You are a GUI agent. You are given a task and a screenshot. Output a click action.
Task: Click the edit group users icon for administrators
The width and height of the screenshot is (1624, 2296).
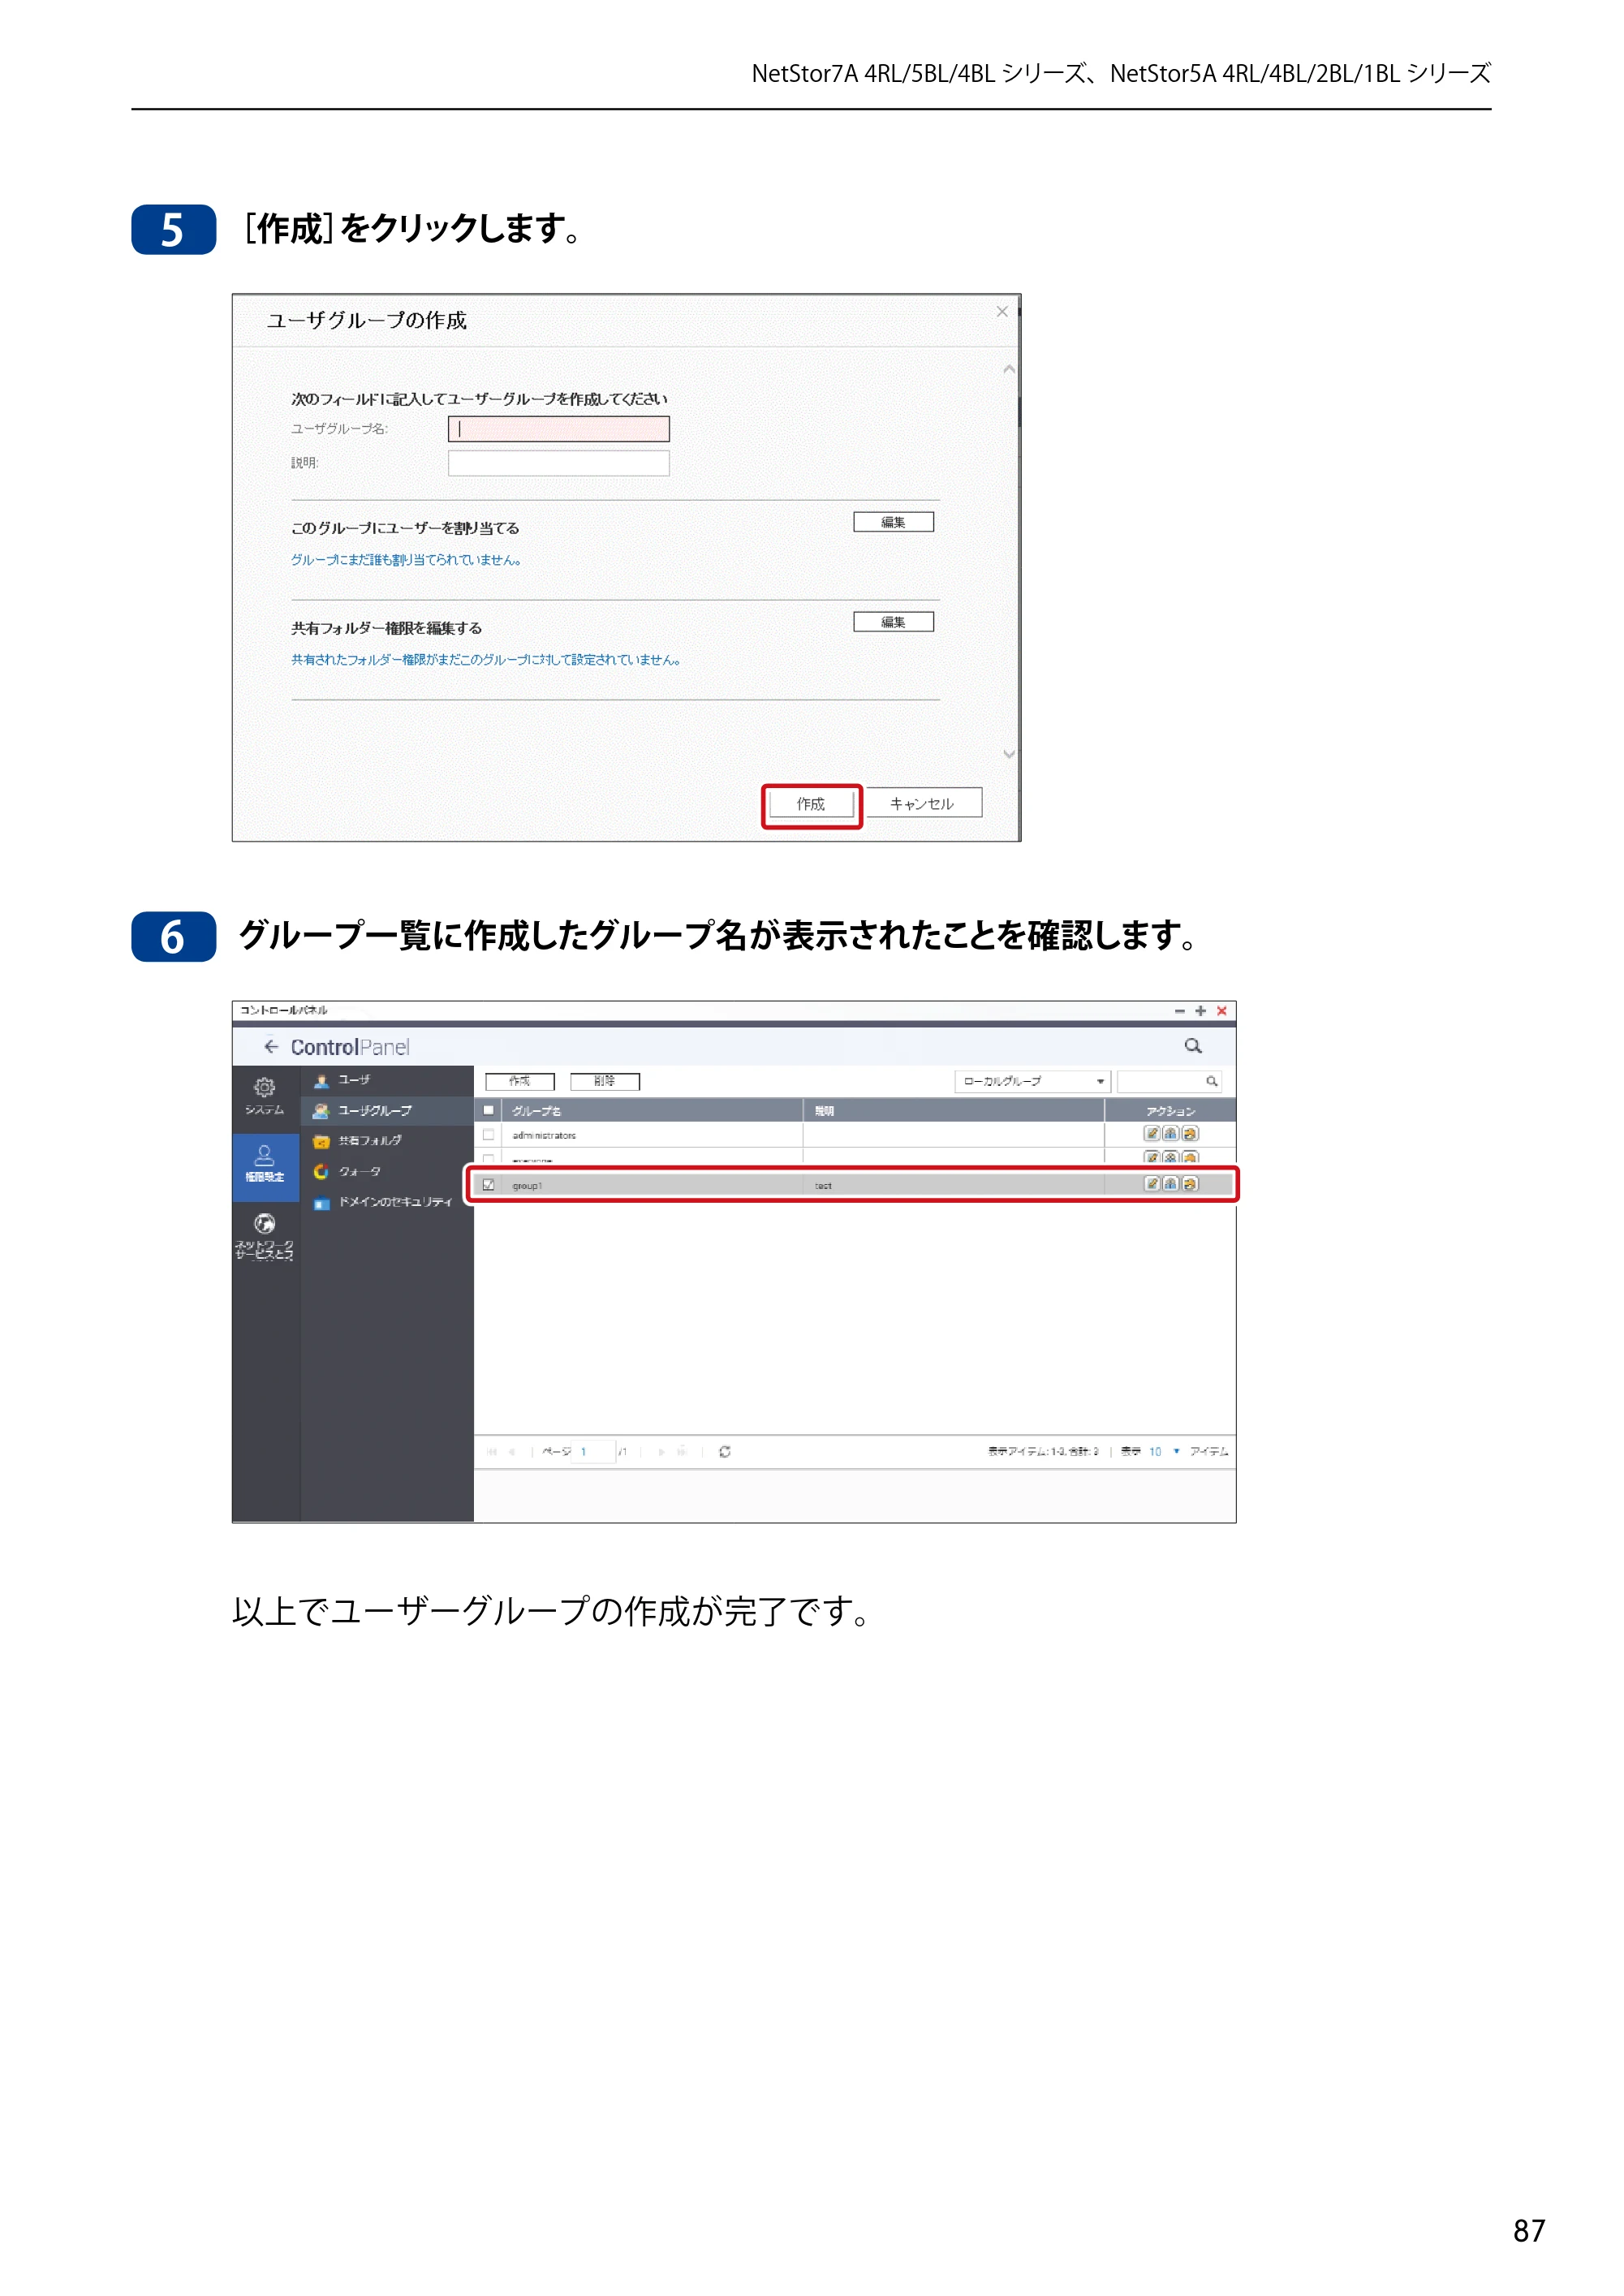pyautogui.click(x=1171, y=1134)
